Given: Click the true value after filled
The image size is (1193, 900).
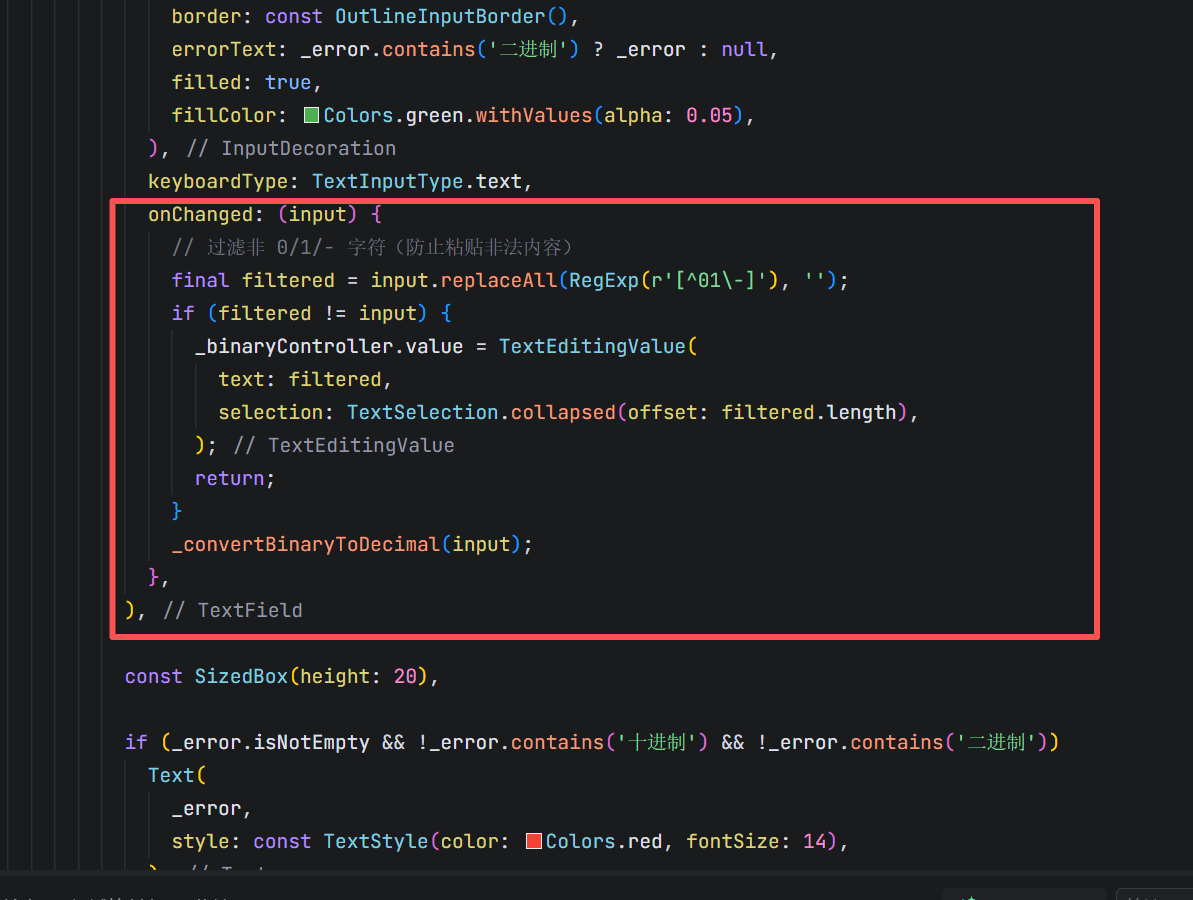Looking at the screenshot, I should [288, 82].
